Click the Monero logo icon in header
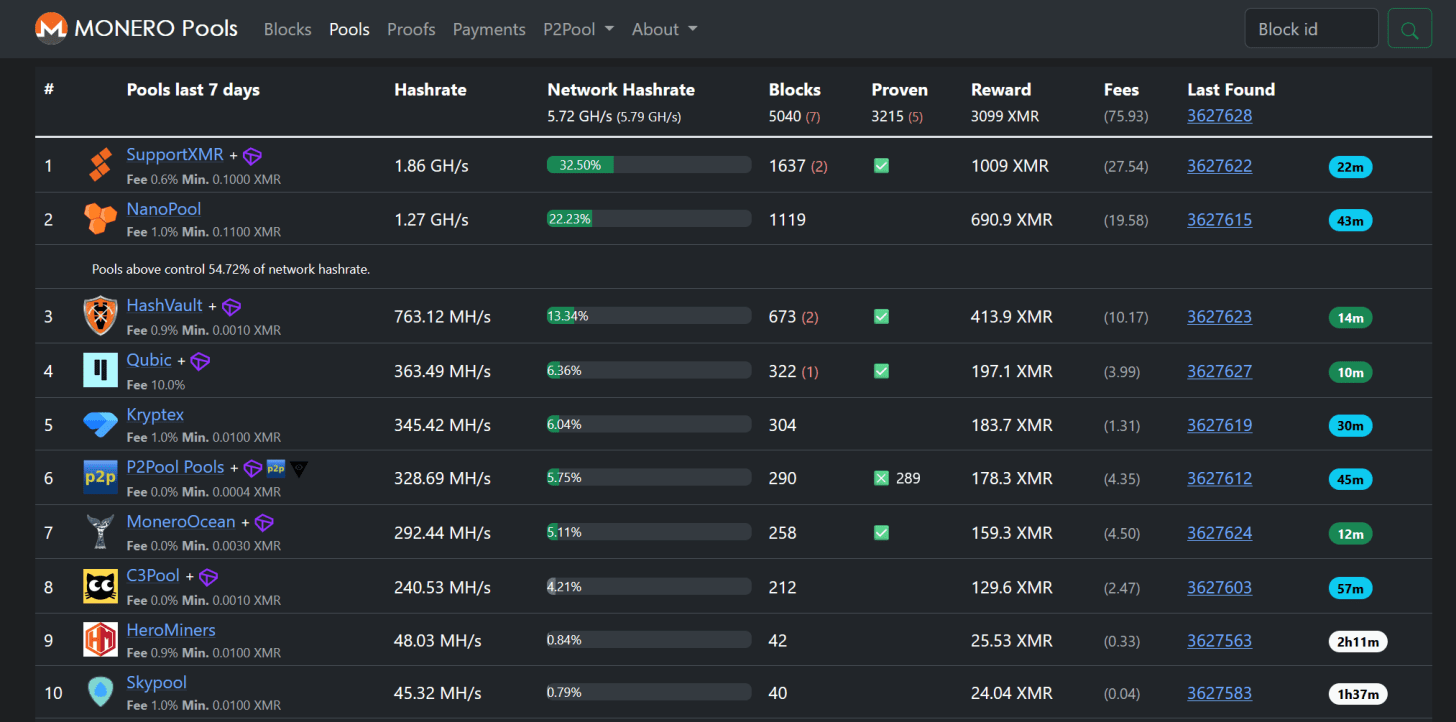This screenshot has width=1456, height=722. click(51, 28)
